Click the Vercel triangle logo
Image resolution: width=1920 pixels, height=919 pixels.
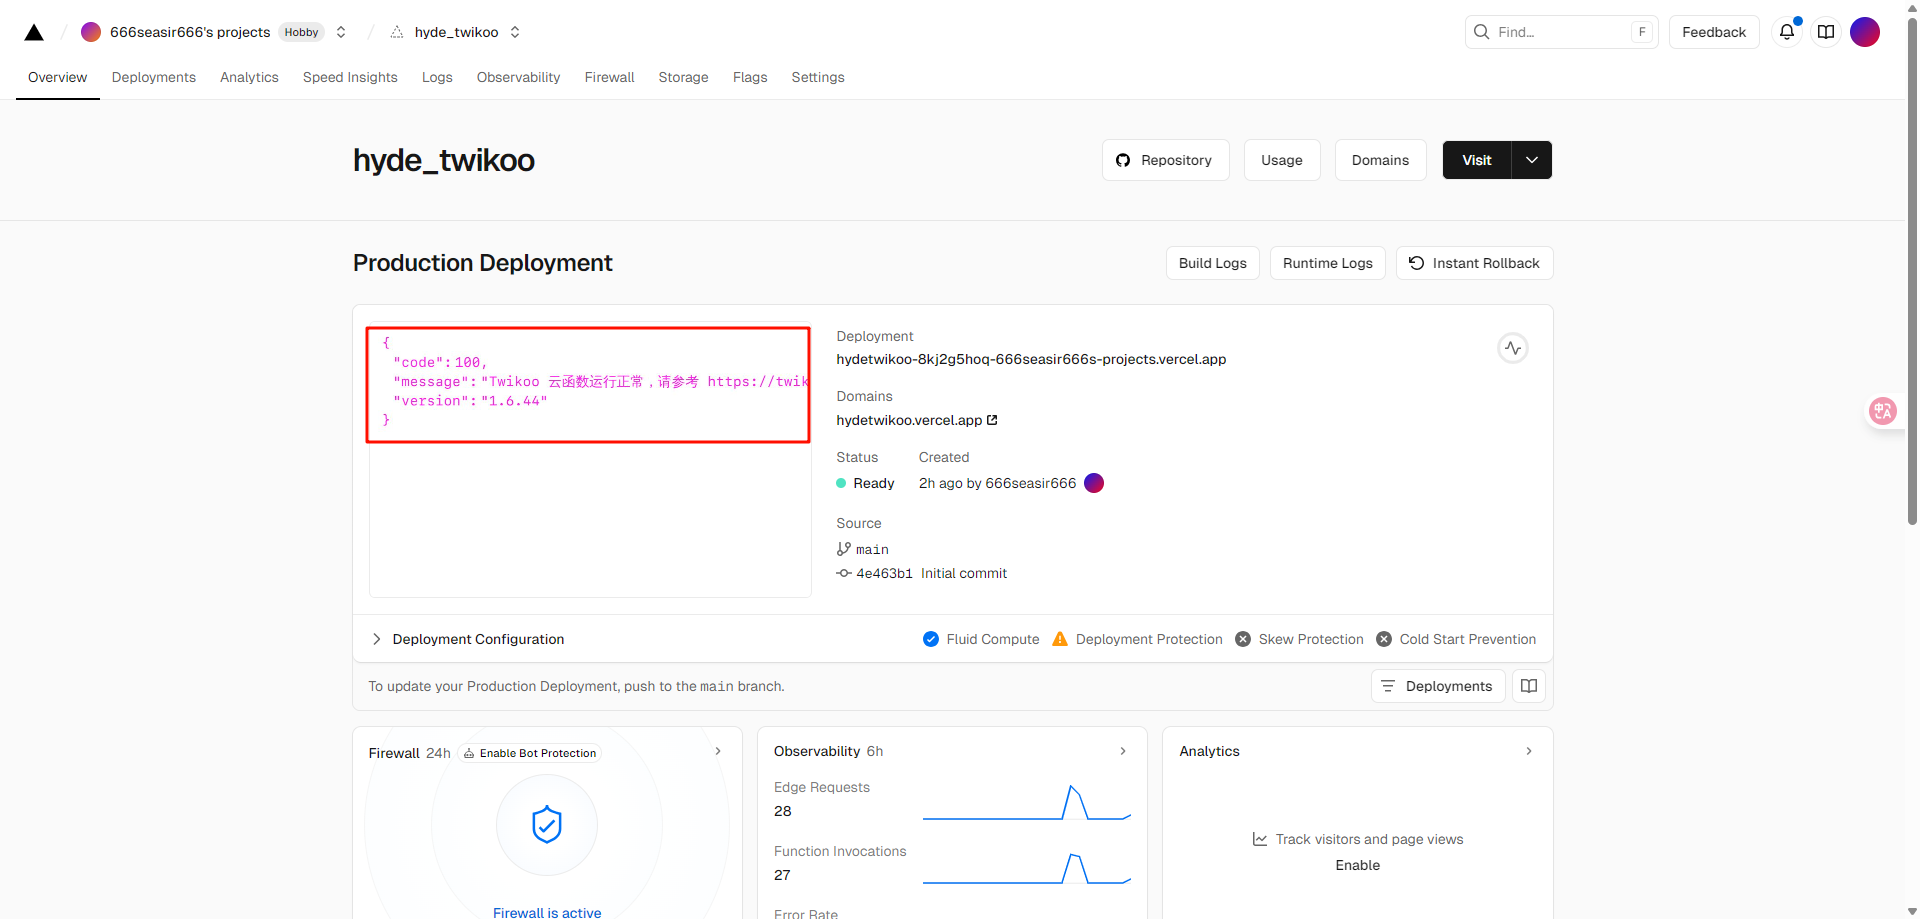click(34, 32)
